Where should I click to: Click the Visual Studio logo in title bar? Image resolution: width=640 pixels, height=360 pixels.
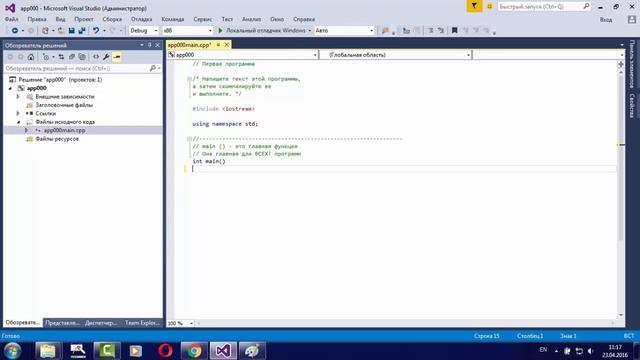(10, 8)
